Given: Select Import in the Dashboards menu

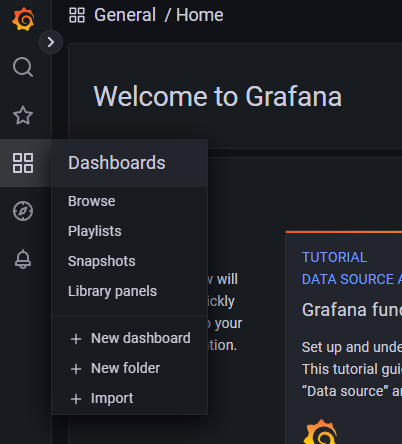Looking at the screenshot, I should [112, 398].
